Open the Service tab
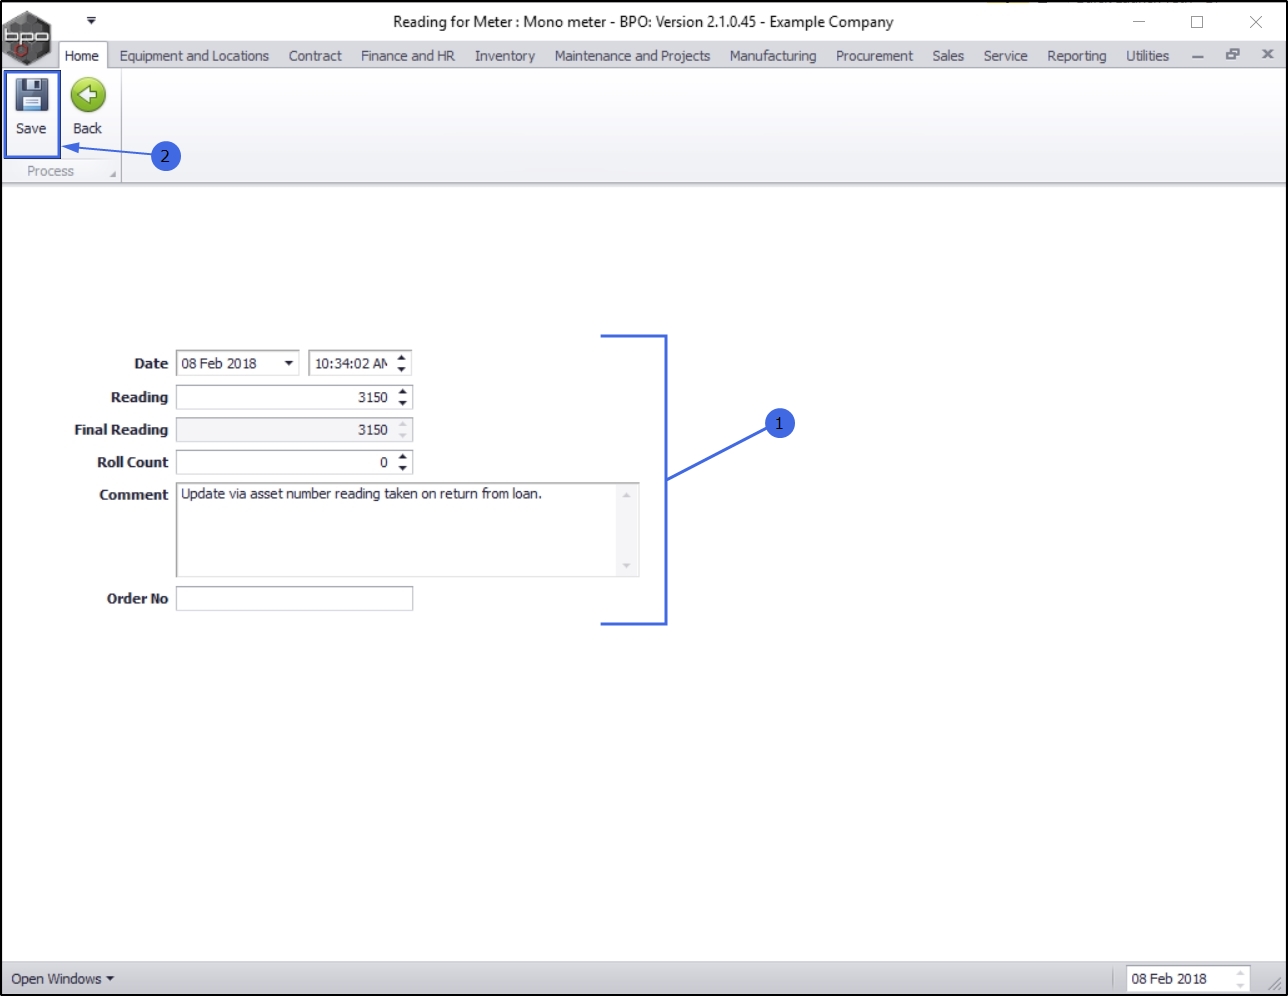1288x996 pixels. (x=1005, y=56)
